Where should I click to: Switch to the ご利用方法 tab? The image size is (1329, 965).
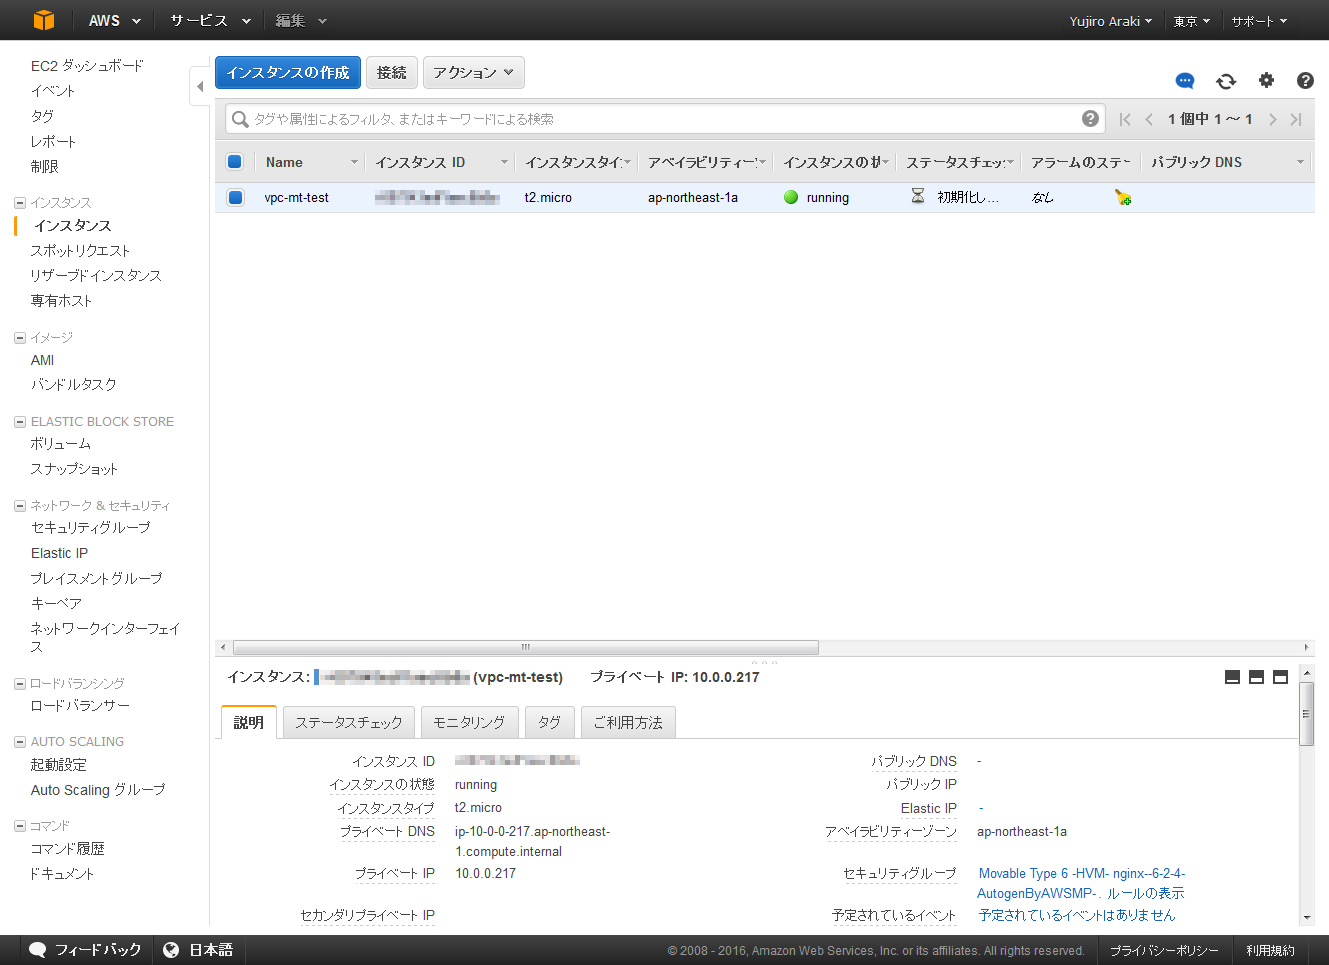(x=628, y=722)
